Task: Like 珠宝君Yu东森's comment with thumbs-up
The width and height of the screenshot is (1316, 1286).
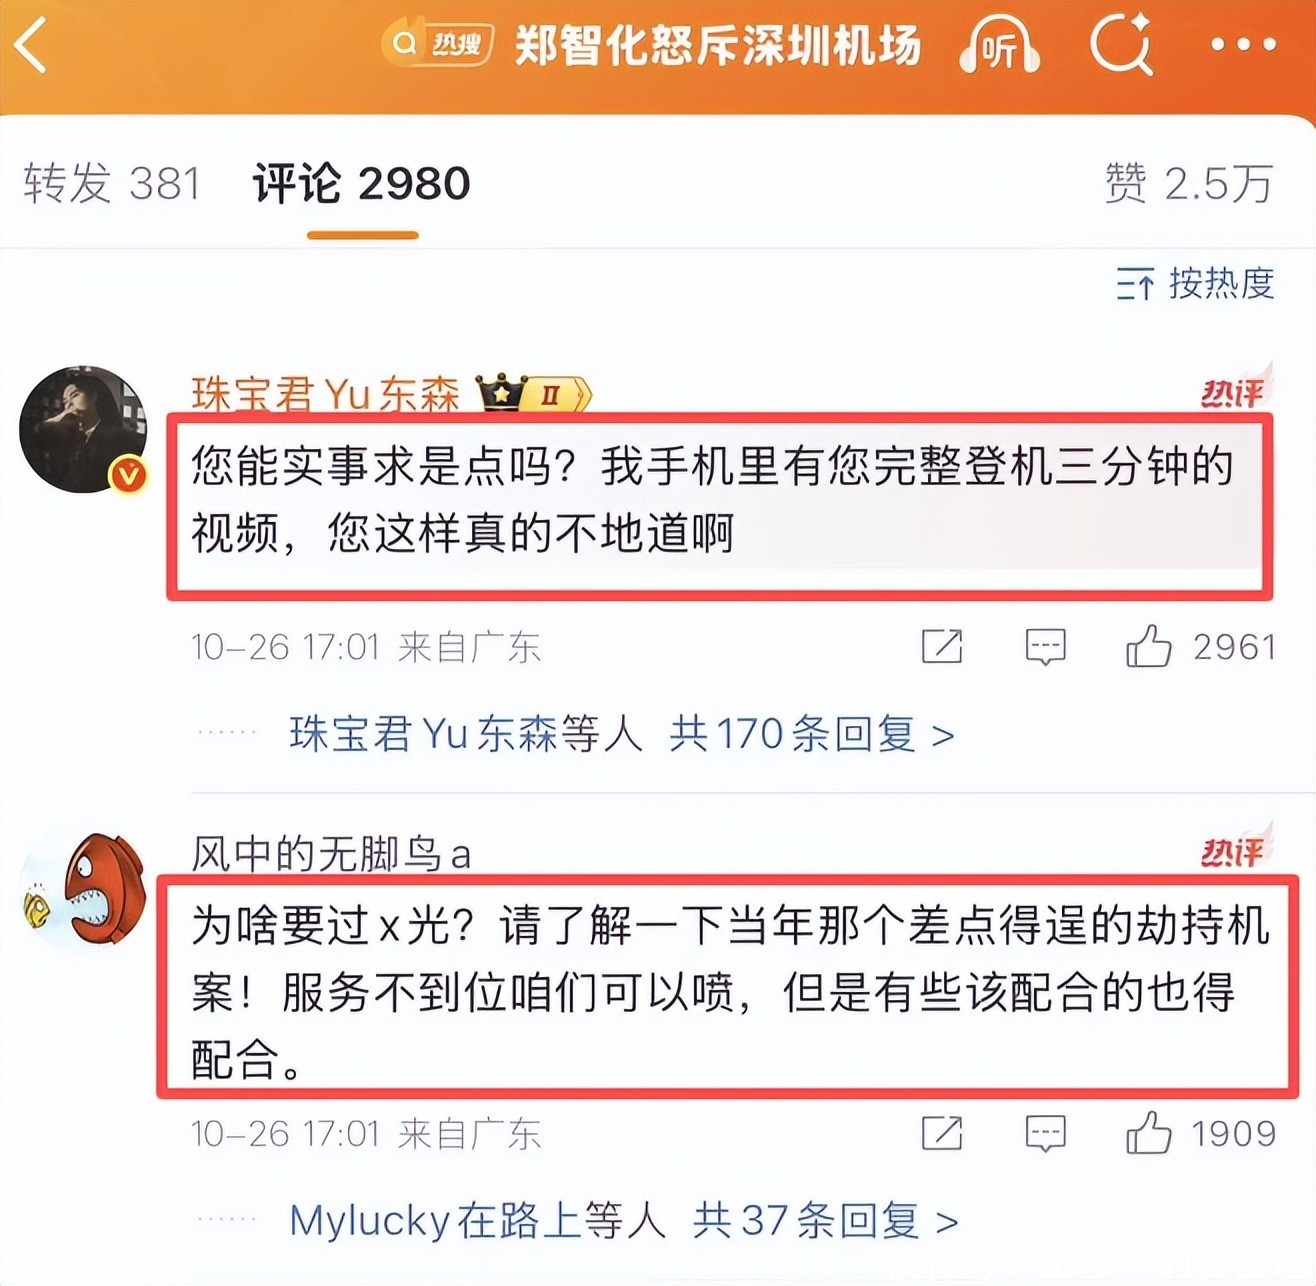Action: click(1148, 647)
